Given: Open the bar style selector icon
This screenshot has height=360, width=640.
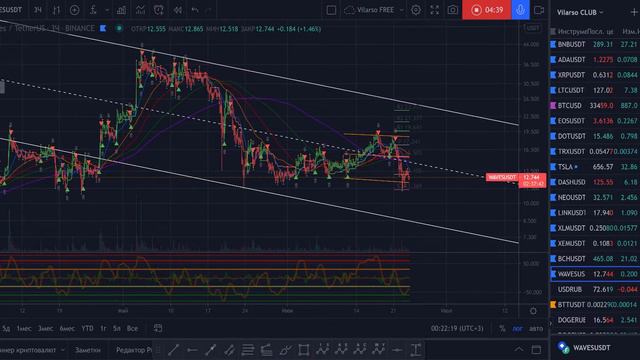Looking at the screenshot, I should (56, 10).
